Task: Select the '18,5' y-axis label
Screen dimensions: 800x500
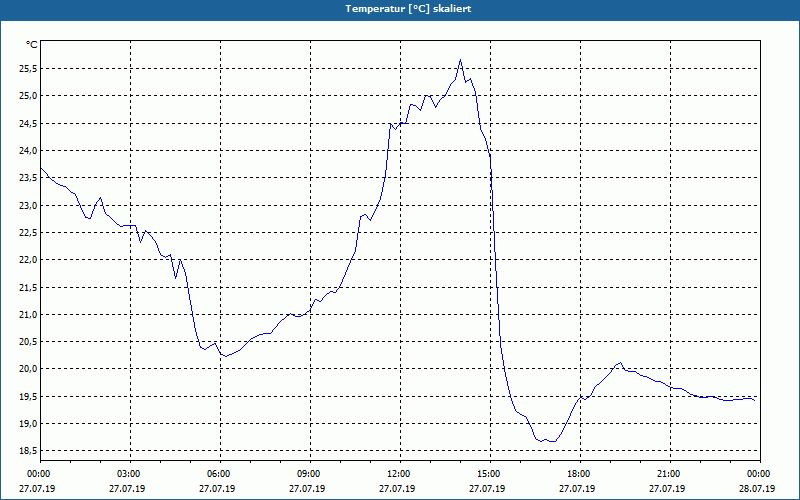Action: [28, 451]
